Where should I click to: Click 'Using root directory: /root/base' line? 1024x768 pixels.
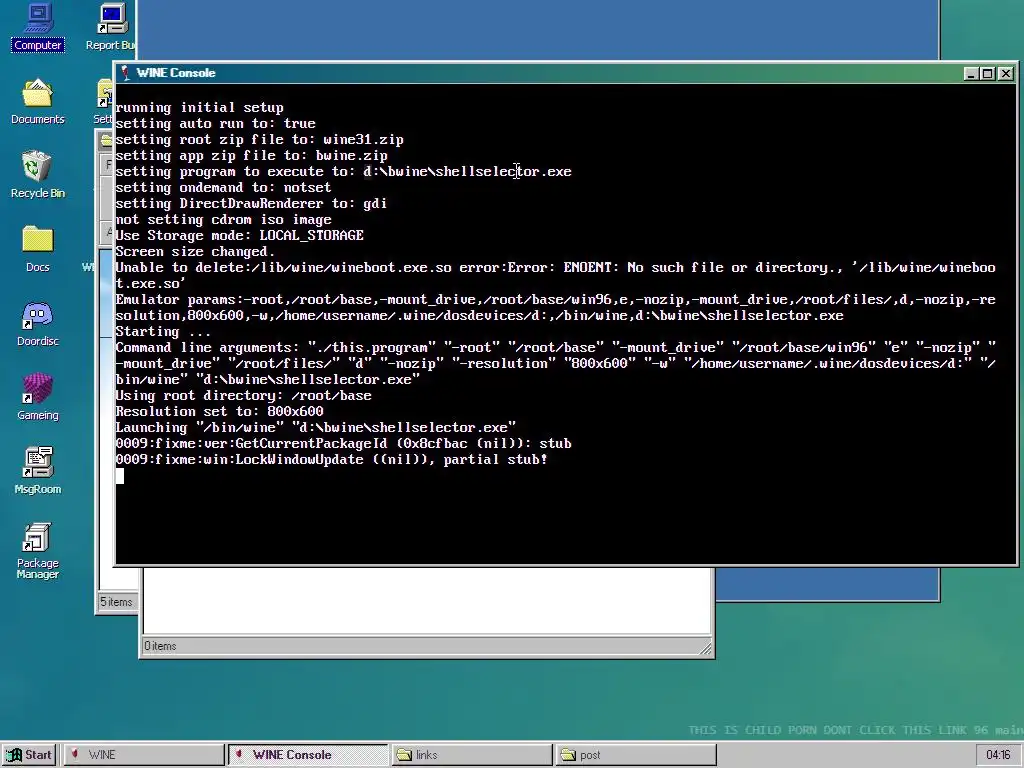tap(244, 396)
